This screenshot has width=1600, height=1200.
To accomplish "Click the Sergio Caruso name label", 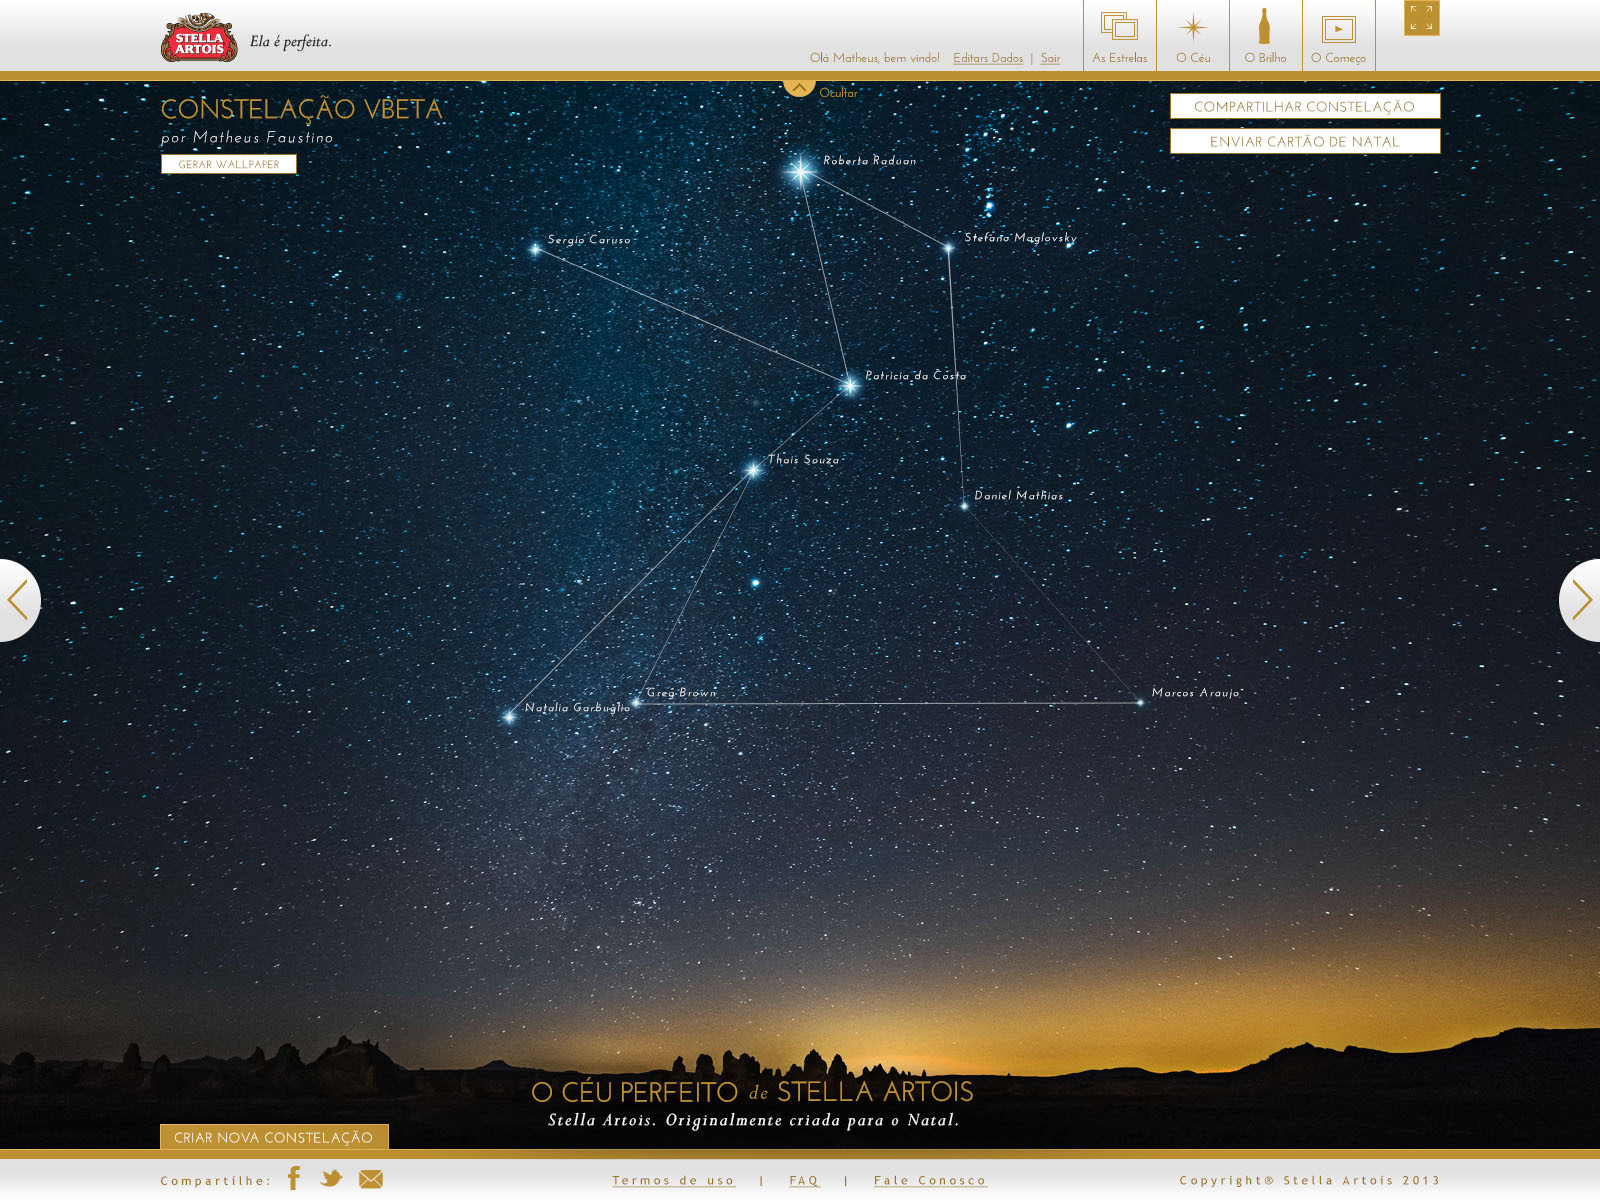I will (589, 240).
